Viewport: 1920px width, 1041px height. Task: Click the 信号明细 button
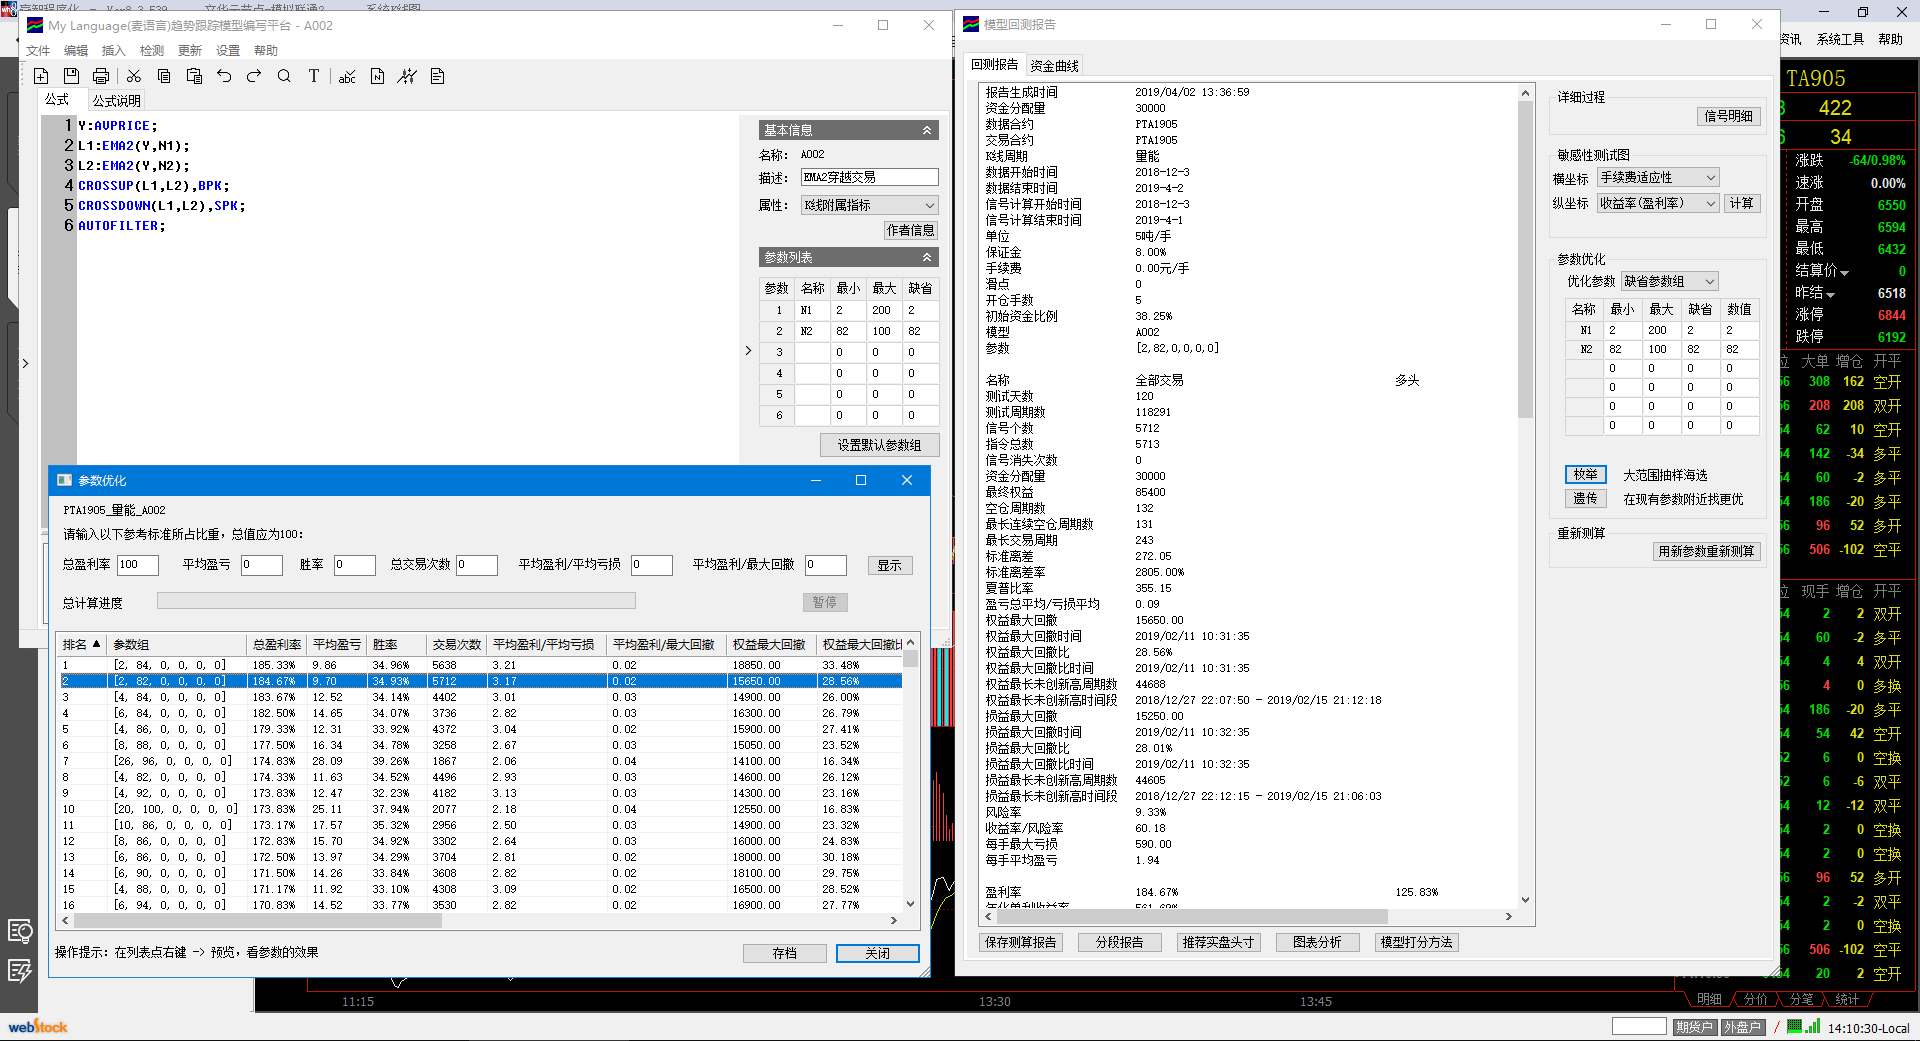point(1728,116)
